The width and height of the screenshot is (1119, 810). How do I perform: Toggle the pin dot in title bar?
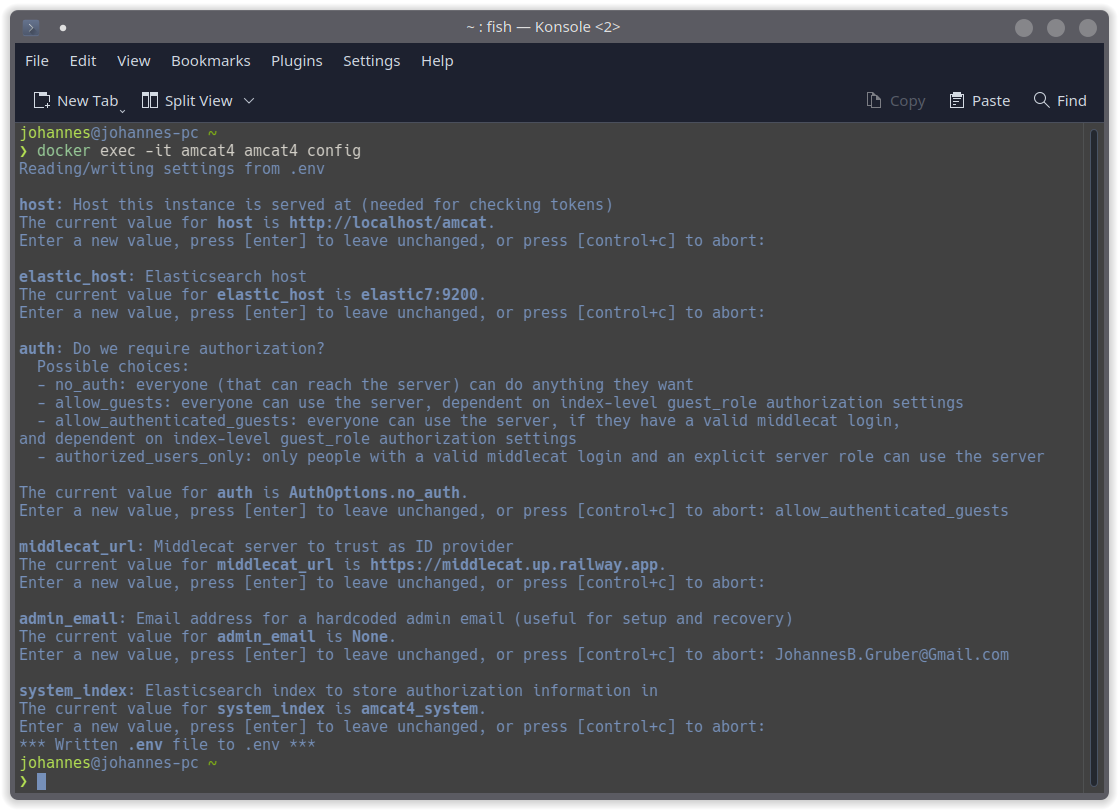click(x=63, y=28)
